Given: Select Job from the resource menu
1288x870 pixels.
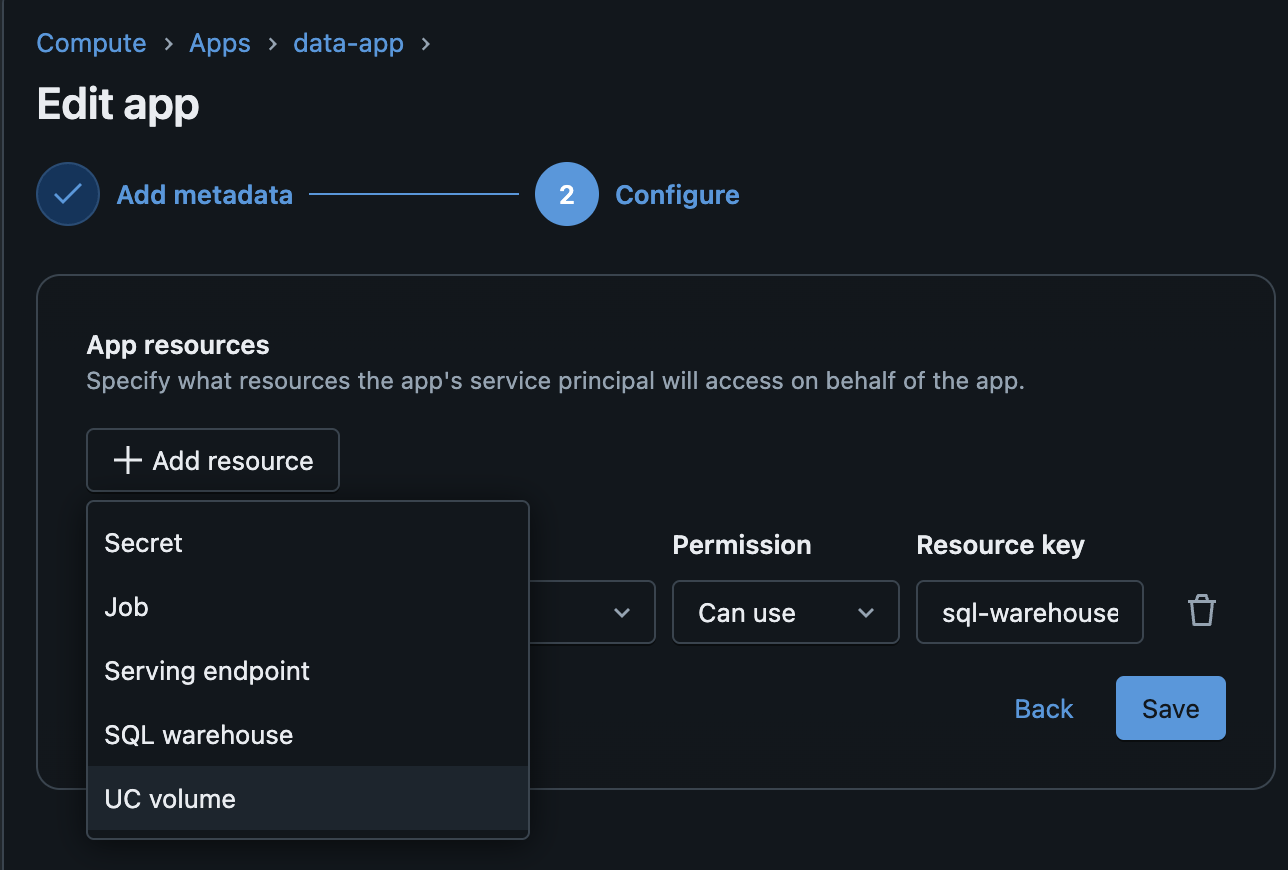Looking at the screenshot, I should [x=126, y=607].
